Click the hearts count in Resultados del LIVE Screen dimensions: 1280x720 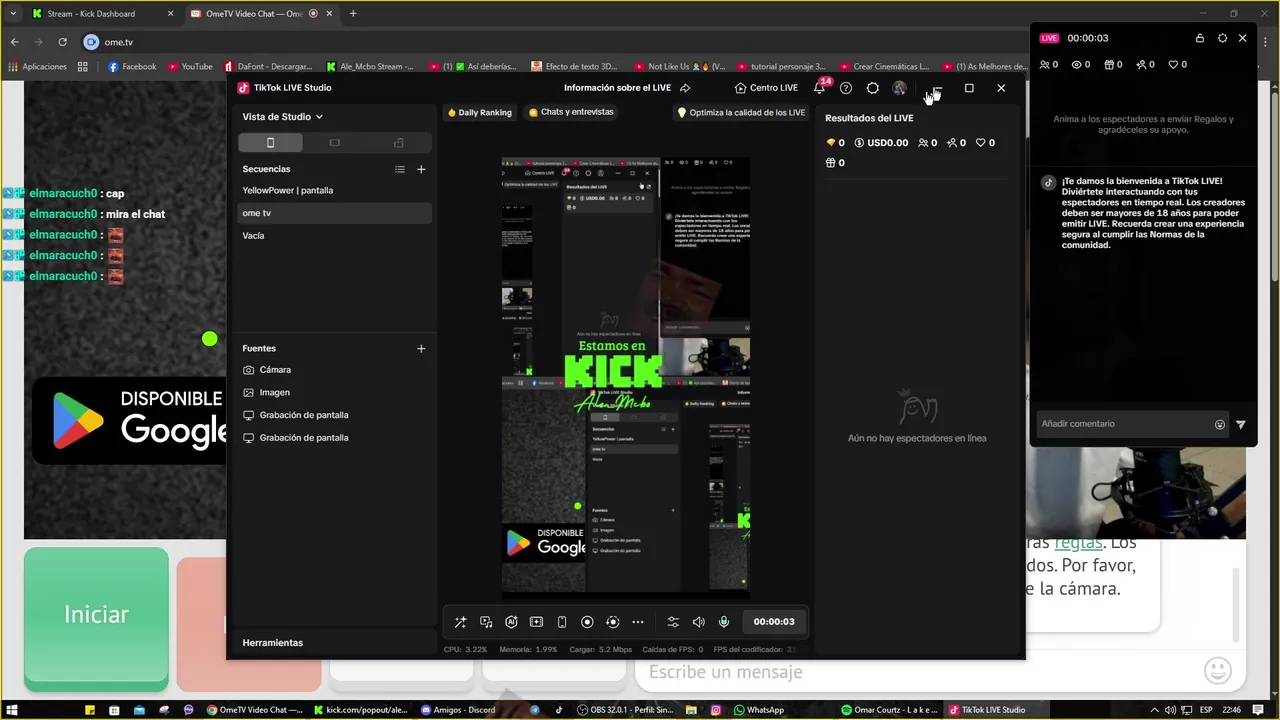tap(985, 143)
